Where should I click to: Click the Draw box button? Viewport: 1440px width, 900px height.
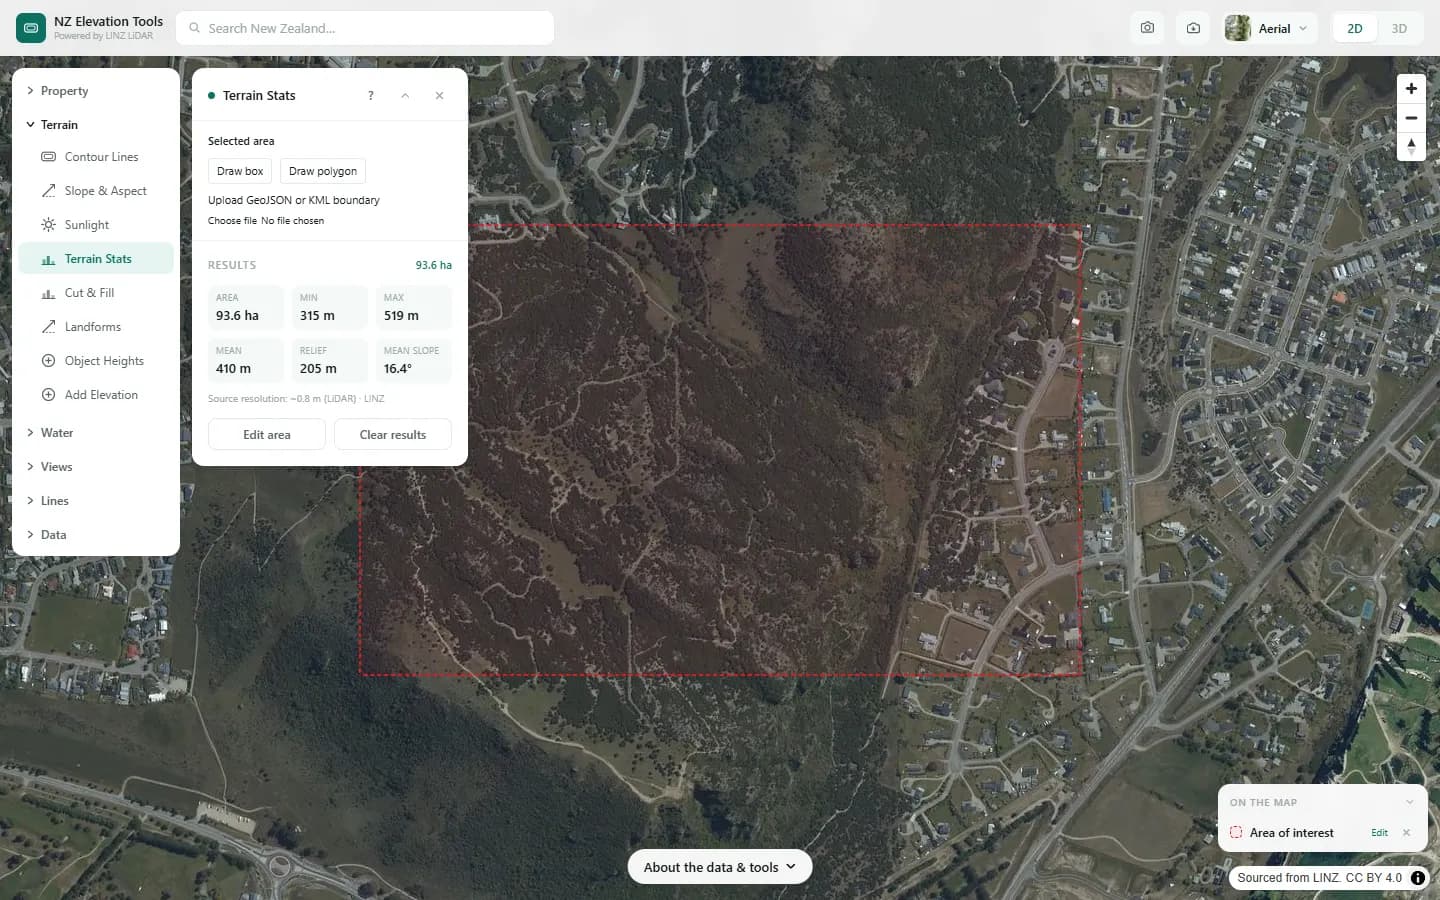click(240, 171)
